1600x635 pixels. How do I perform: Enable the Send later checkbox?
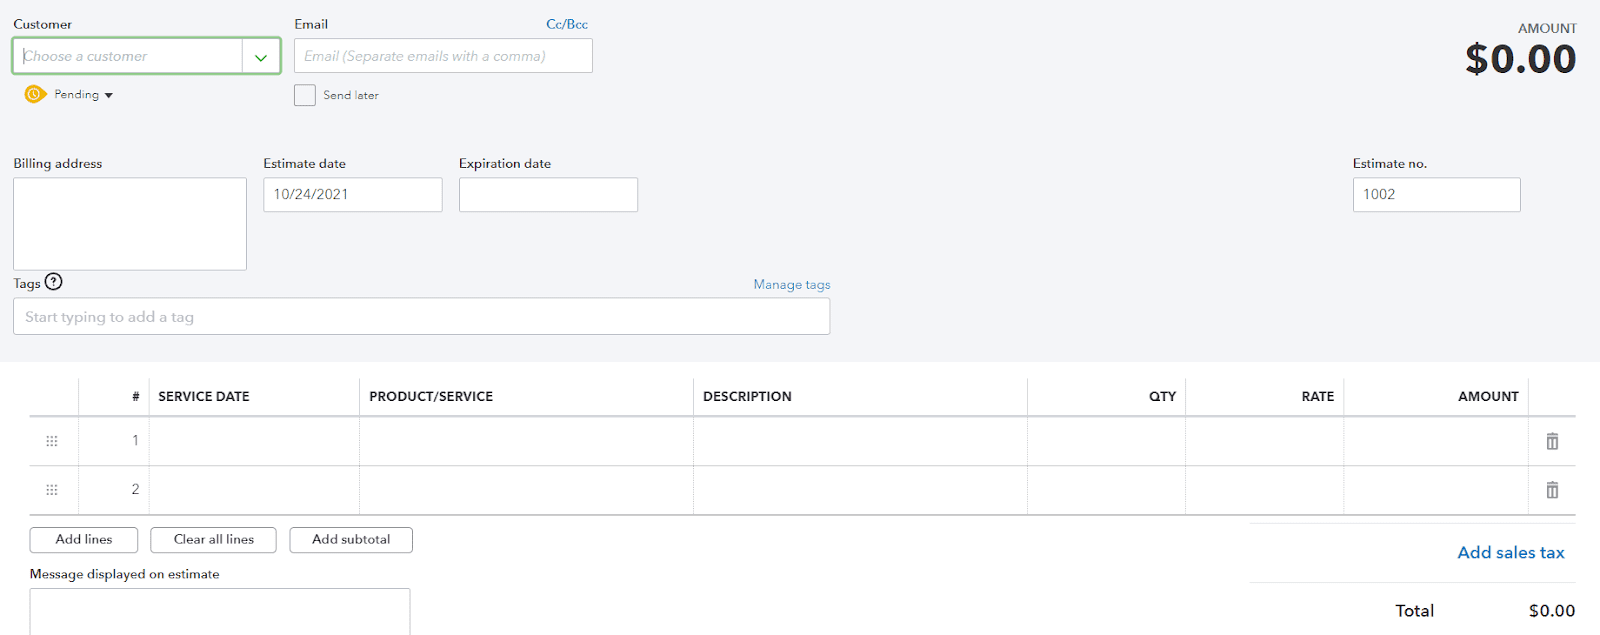click(x=305, y=95)
